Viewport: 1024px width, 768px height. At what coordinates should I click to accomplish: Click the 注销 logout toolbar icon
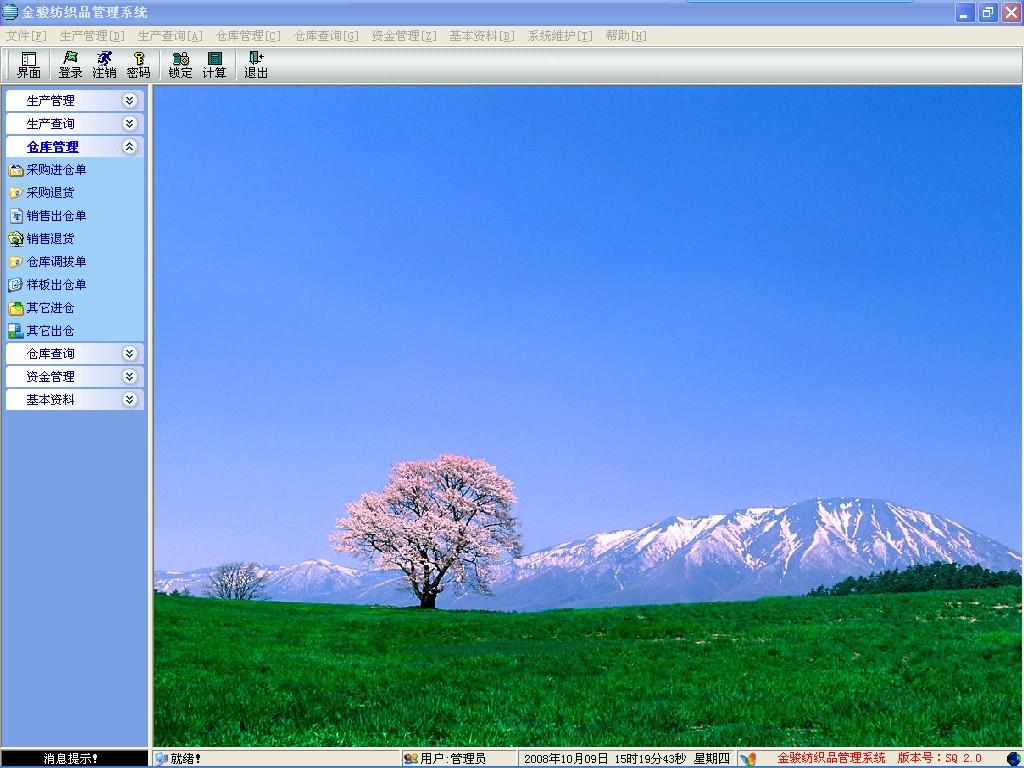(104, 65)
